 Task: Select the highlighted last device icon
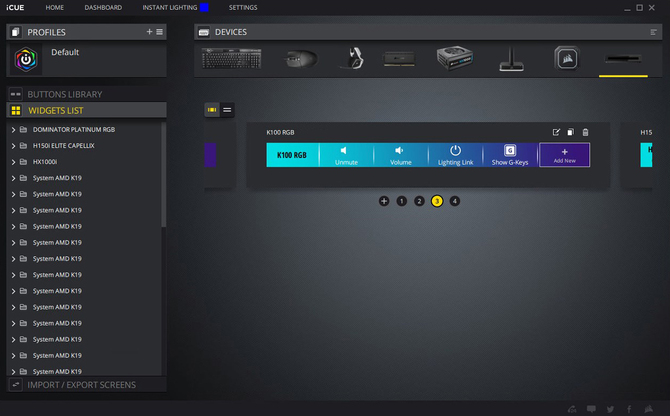(x=623, y=59)
